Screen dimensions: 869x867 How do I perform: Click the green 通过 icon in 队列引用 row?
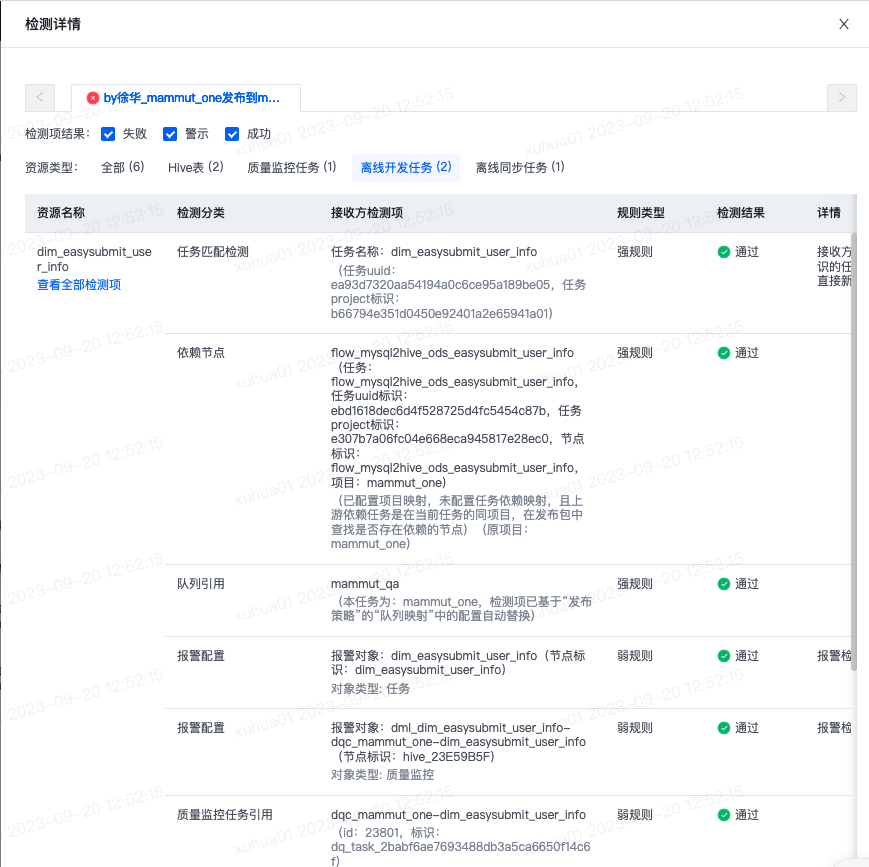click(723, 584)
